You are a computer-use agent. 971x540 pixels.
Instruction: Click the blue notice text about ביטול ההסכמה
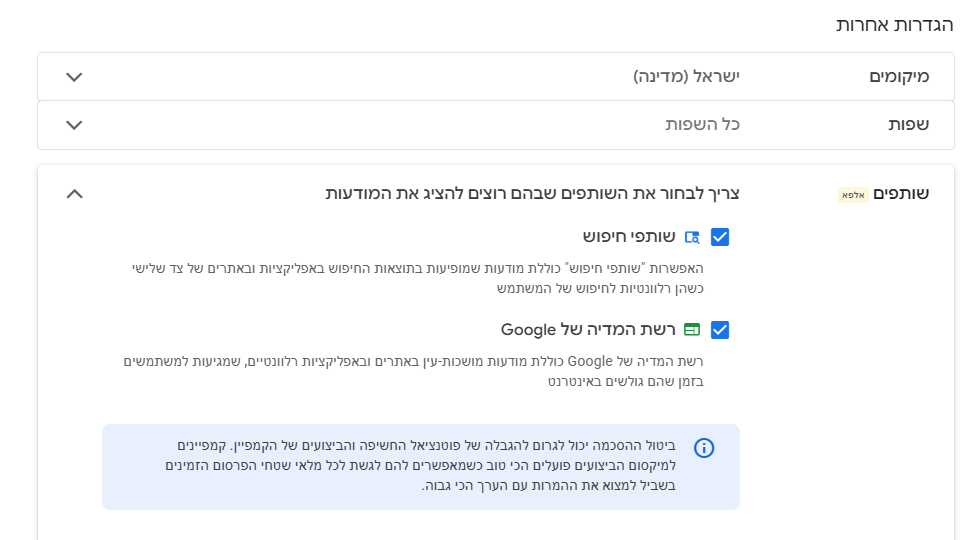click(420, 466)
